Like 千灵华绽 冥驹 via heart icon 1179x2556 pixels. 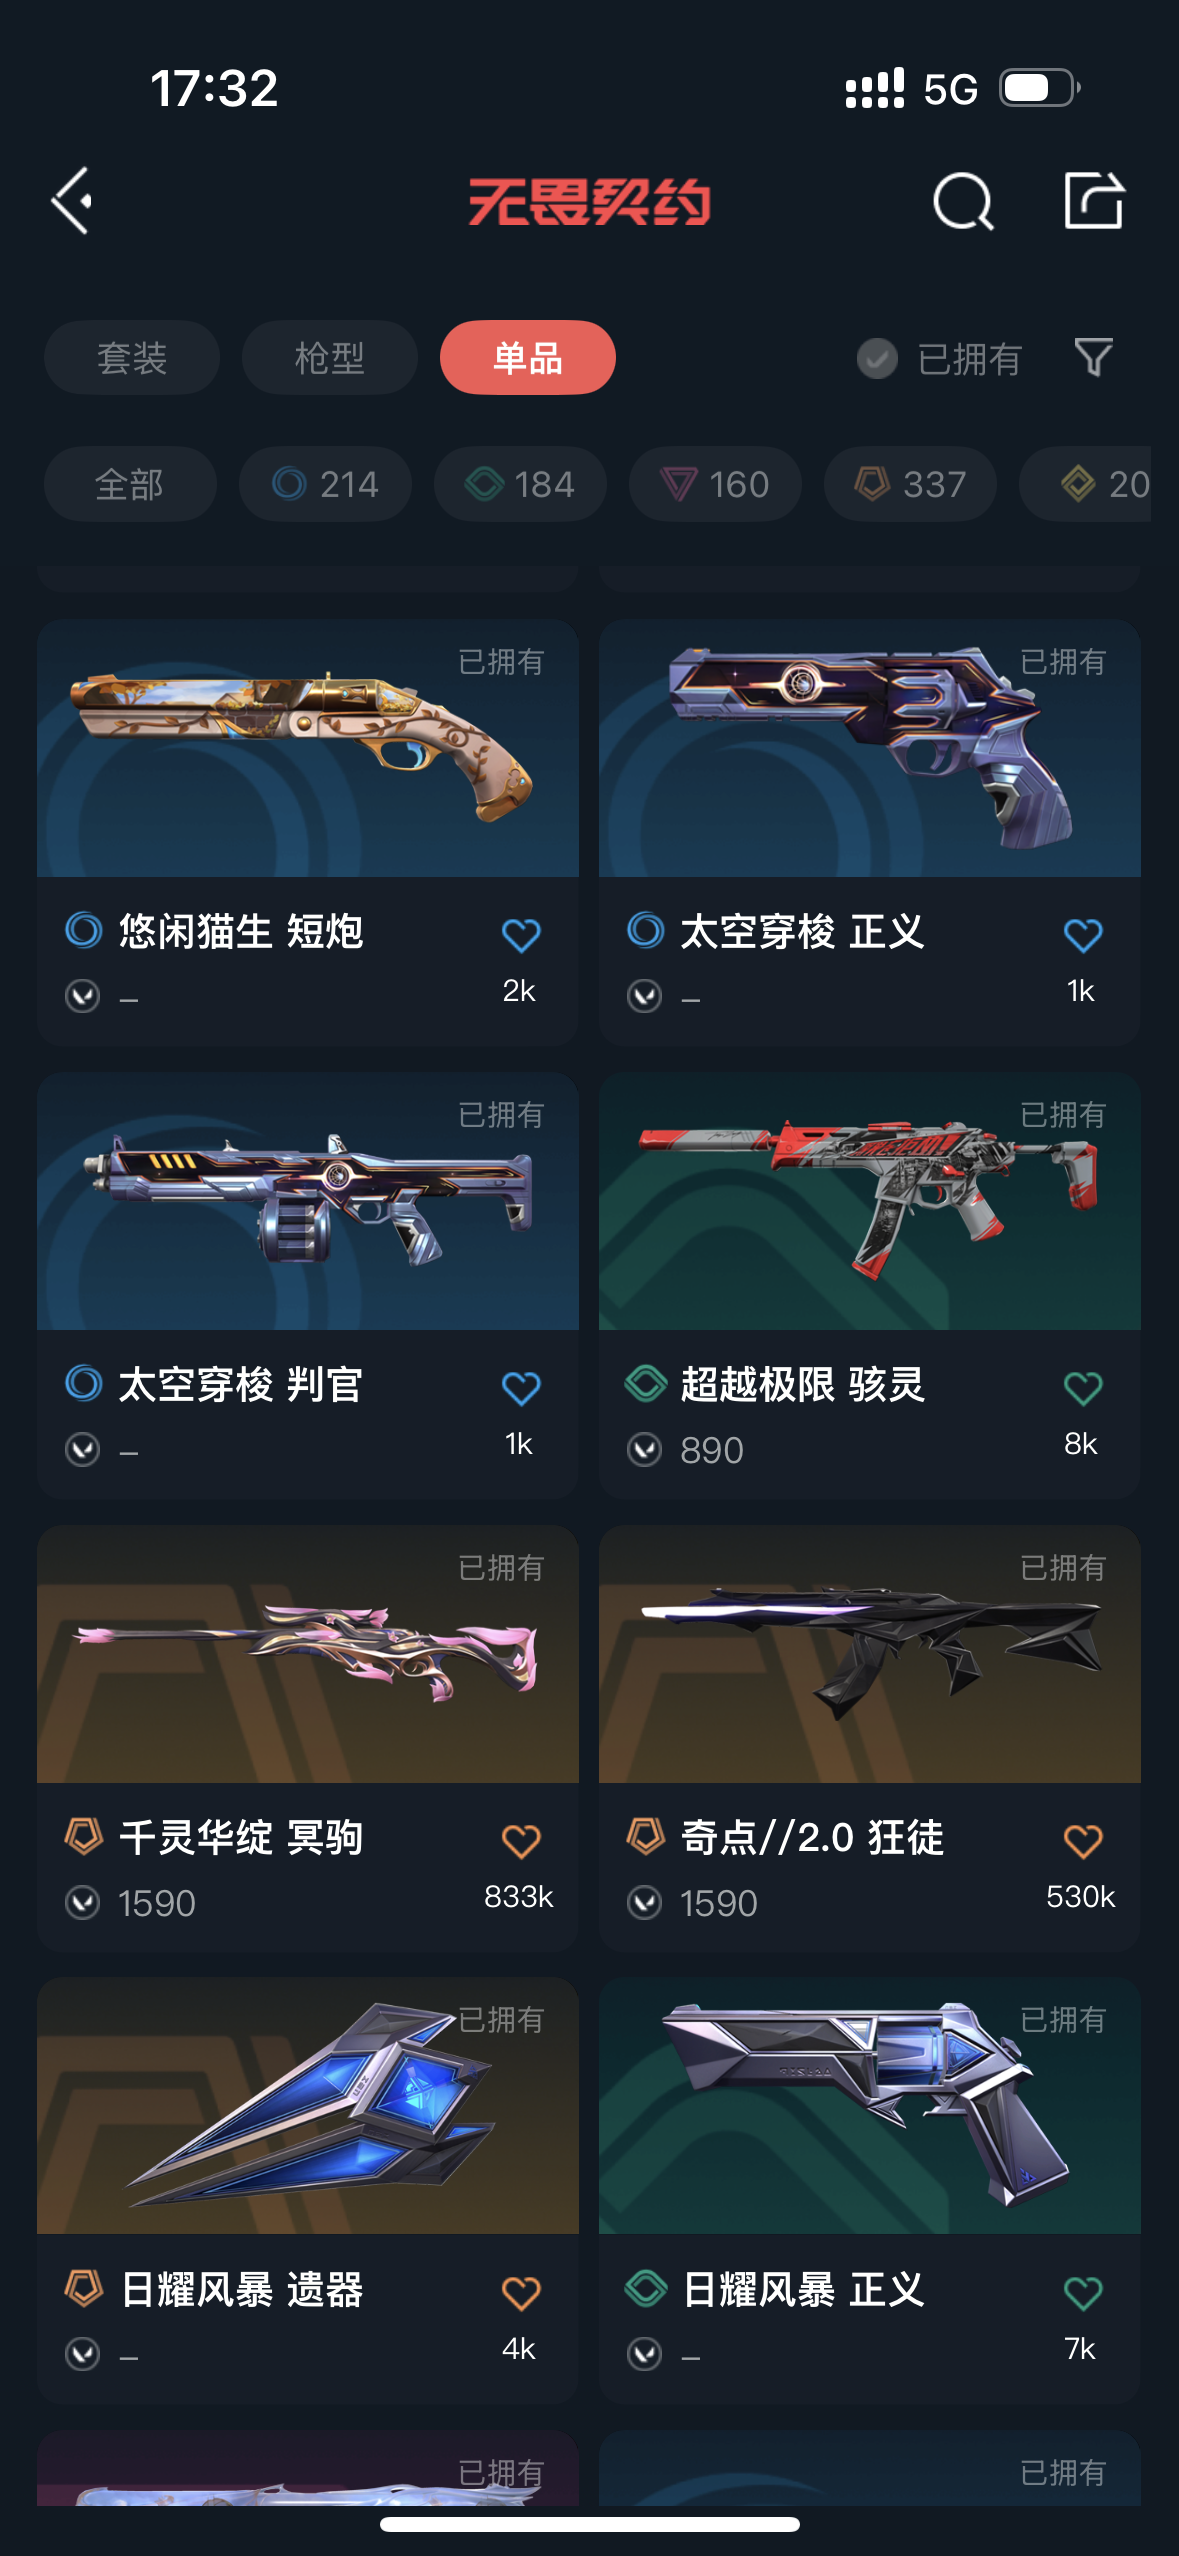click(x=521, y=1841)
